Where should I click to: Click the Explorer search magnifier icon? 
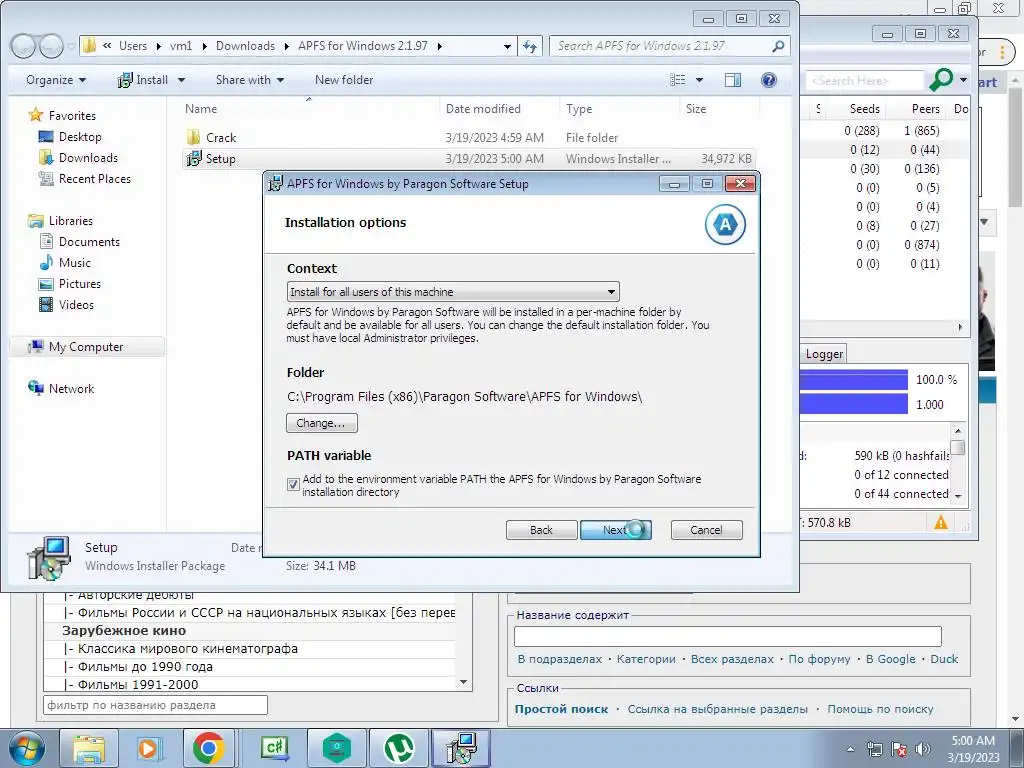tap(778, 46)
